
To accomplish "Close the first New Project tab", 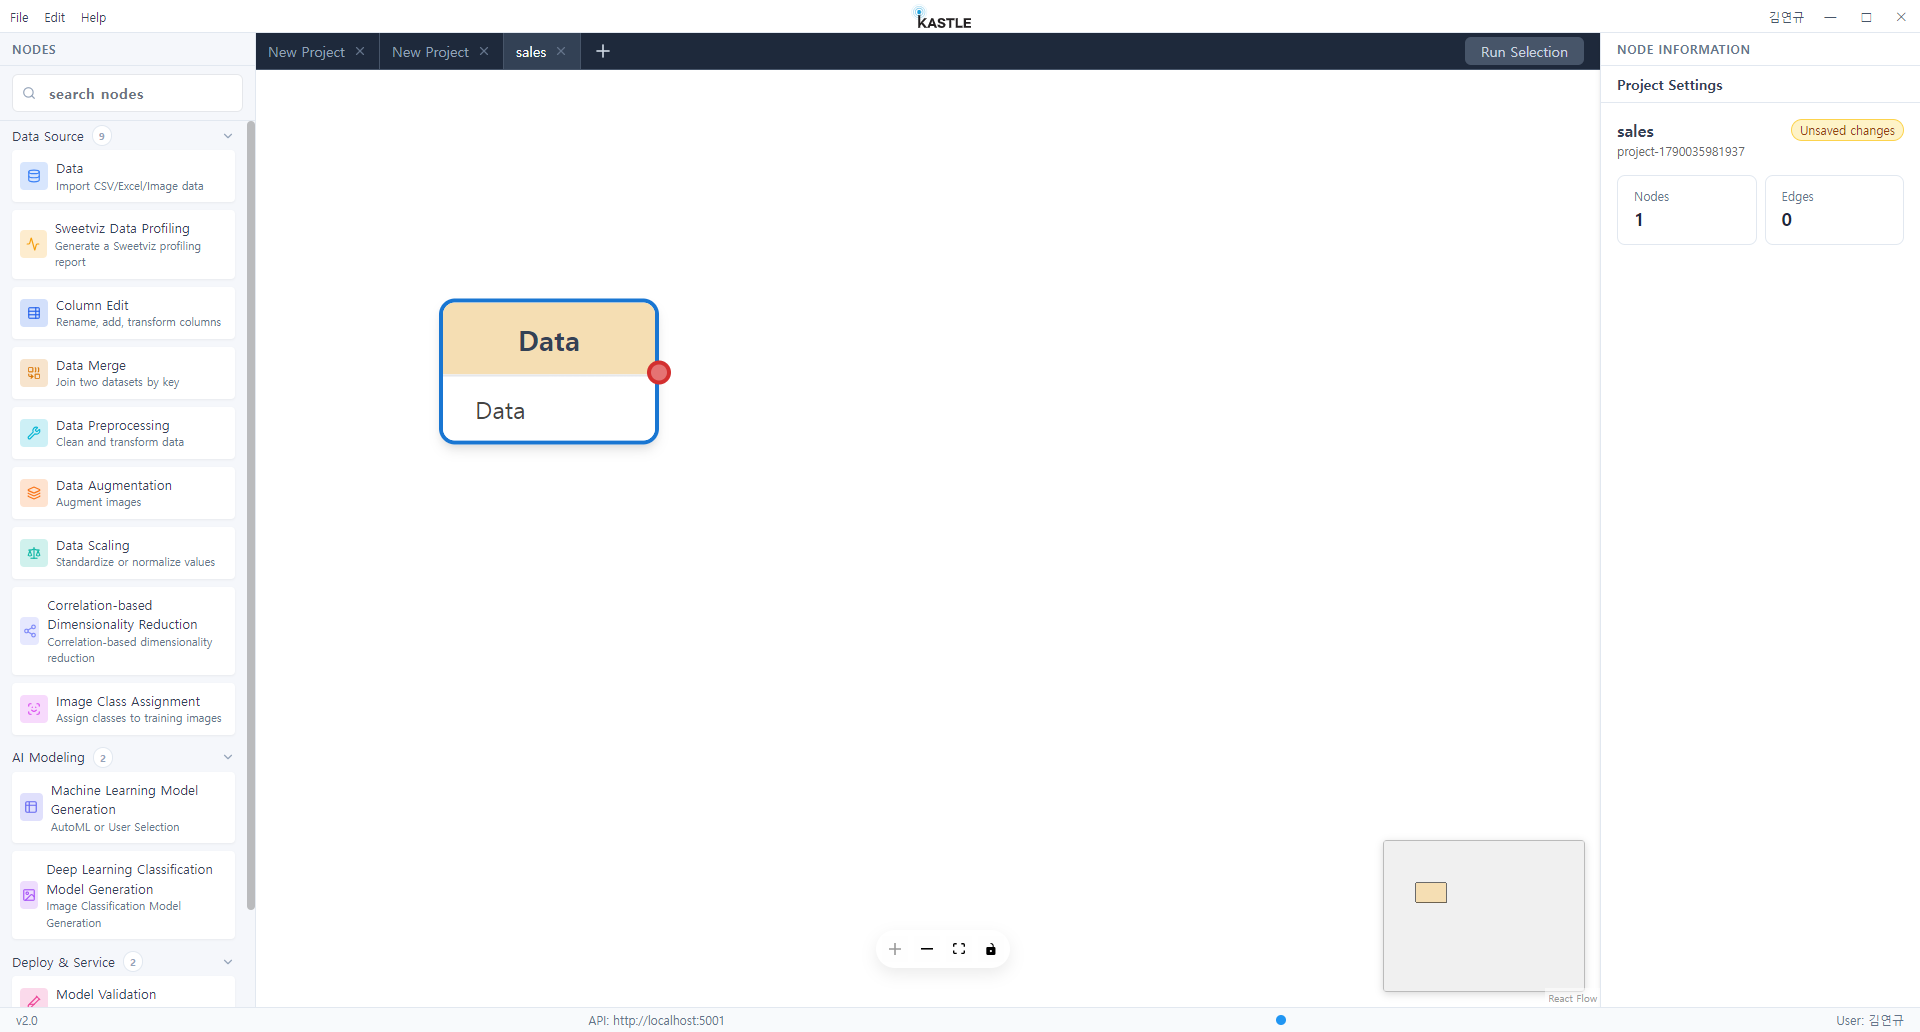I will pos(360,51).
